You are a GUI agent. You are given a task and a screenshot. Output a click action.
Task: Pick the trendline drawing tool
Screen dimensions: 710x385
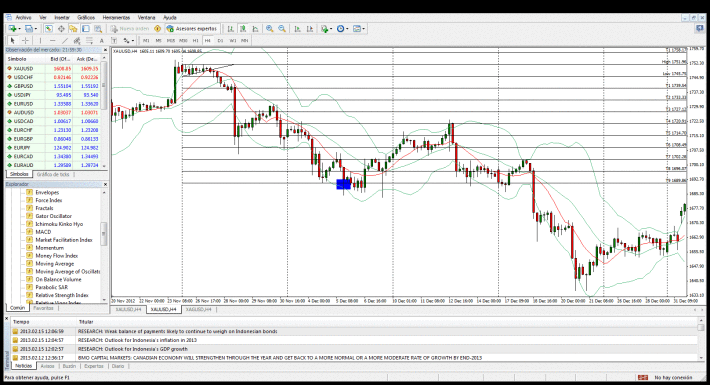pyautogui.click(x=65, y=41)
